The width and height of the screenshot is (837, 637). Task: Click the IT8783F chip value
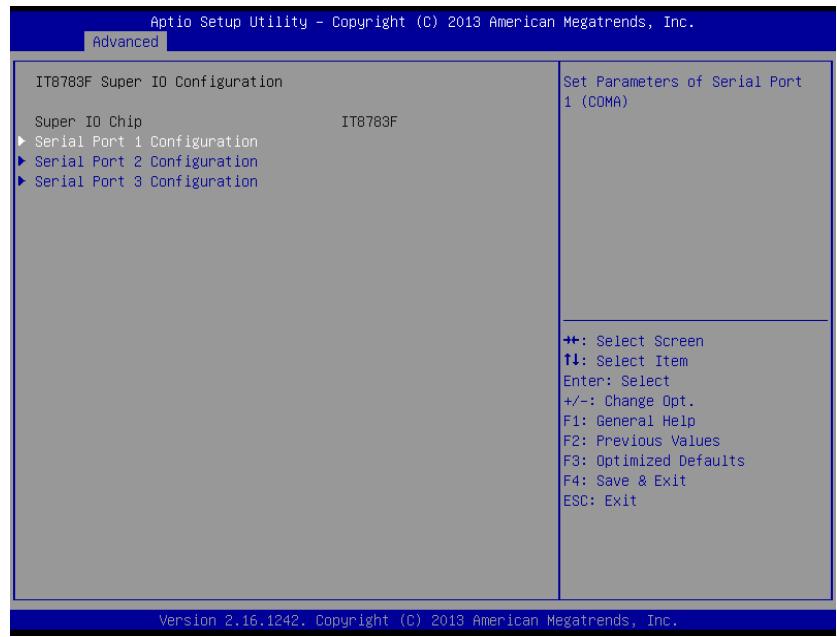click(369, 122)
